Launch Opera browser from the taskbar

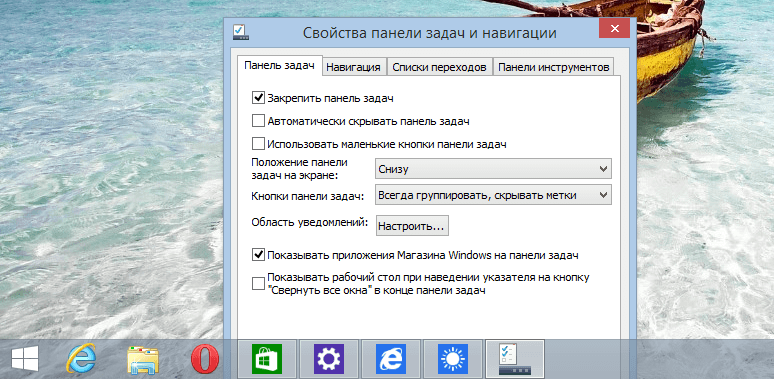(205, 359)
